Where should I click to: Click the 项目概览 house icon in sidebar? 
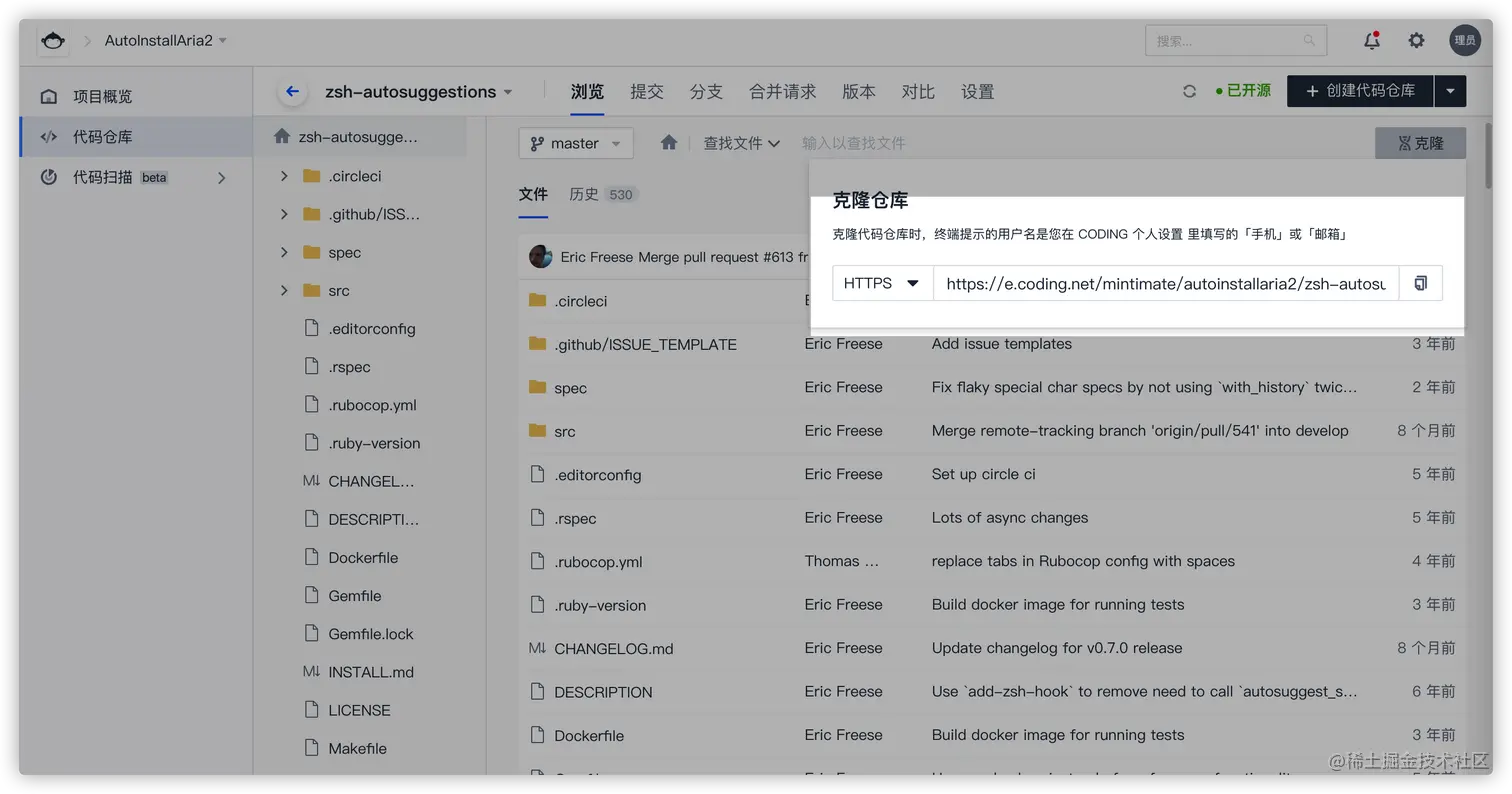[49, 97]
